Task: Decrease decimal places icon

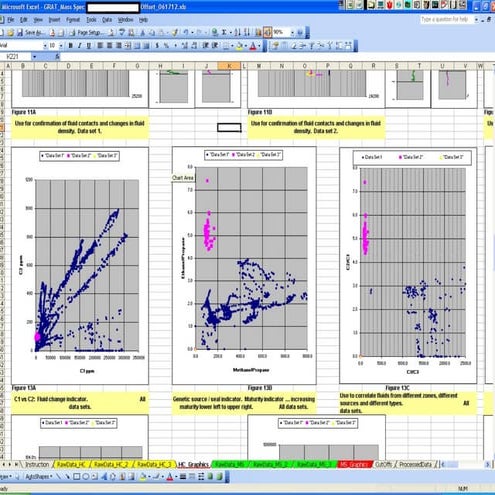Action: 194,46
